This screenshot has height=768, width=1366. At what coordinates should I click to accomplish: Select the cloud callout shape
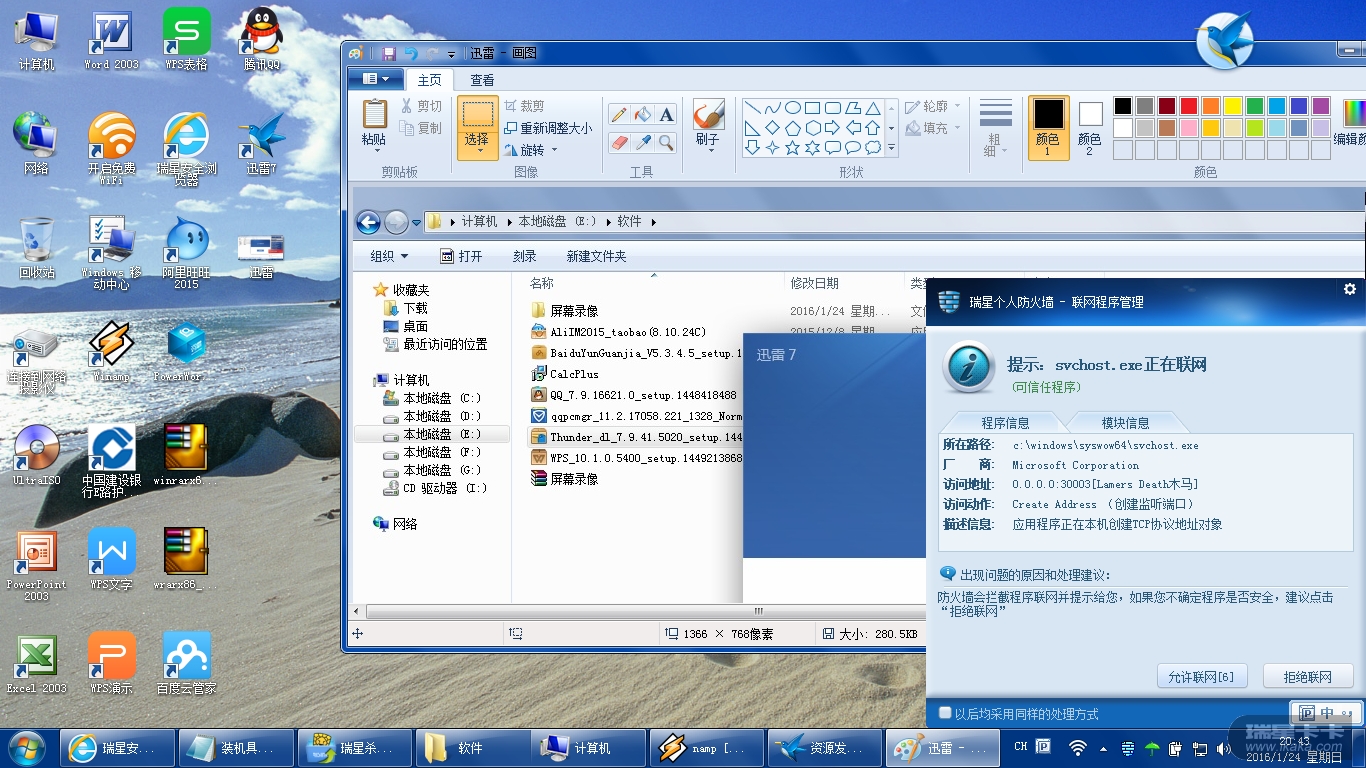tap(872, 148)
